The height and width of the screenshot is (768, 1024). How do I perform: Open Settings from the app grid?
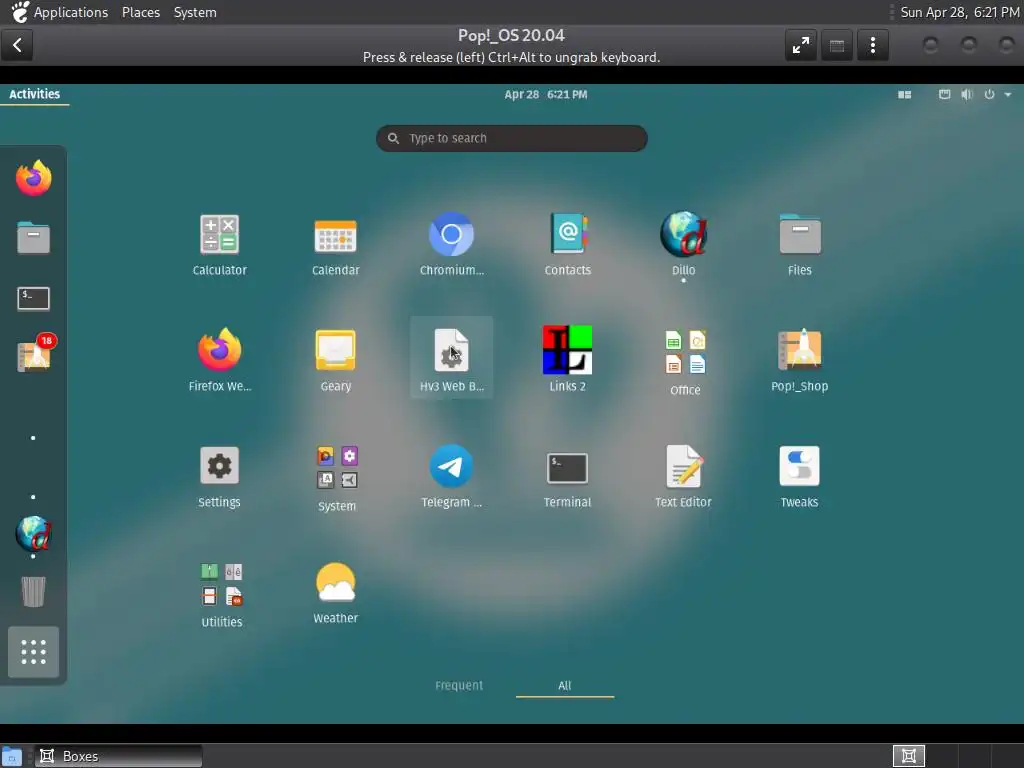pyautogui.click(x=219, y=477)
